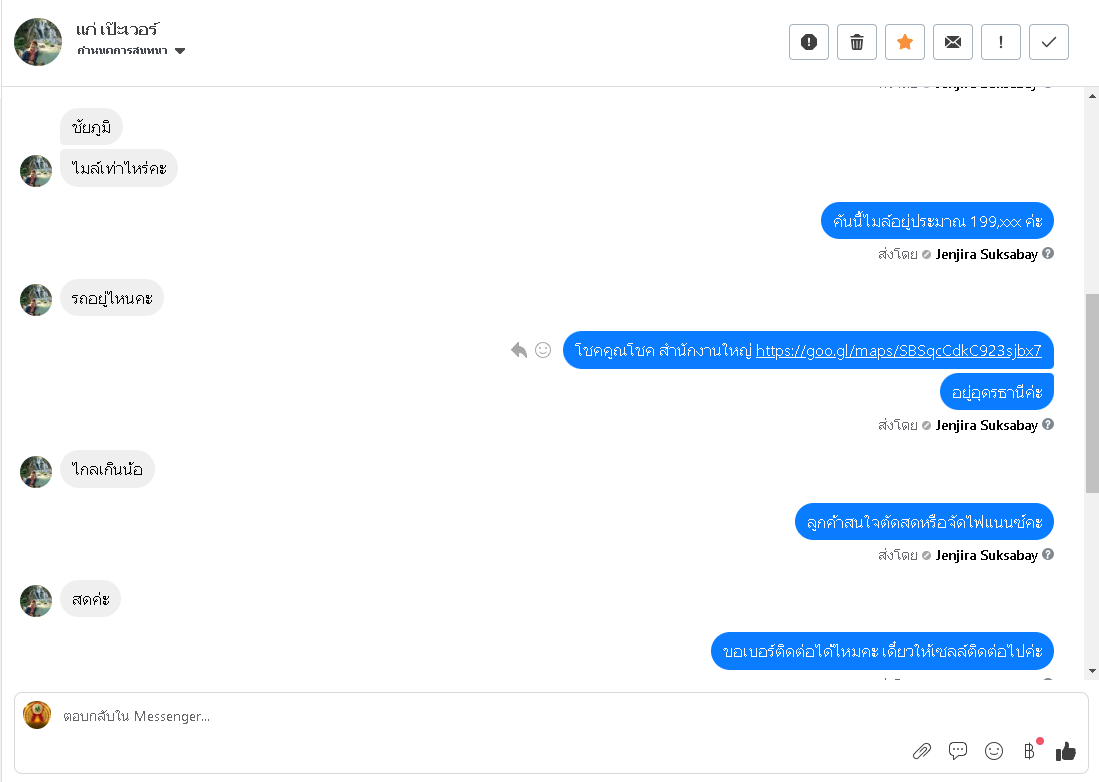Click the scrollbar down arrow
Image resolution: width=1099 pixels, height=782 pixels.
click(1092, 671)
